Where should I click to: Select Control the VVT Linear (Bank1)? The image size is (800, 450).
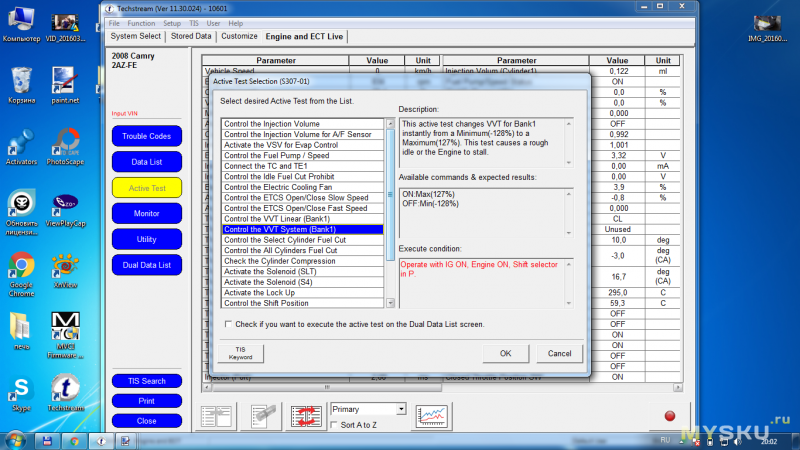[x=303, y=219]
